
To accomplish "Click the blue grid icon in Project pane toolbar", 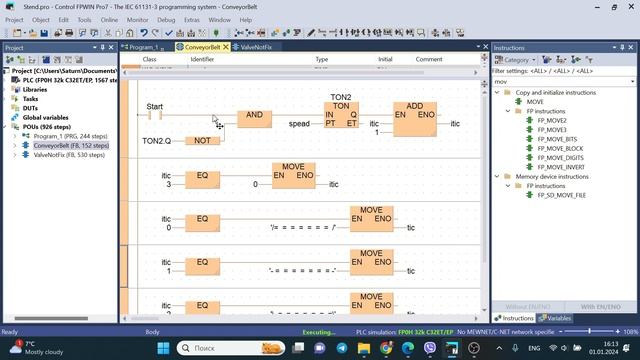I will (46, 60).
